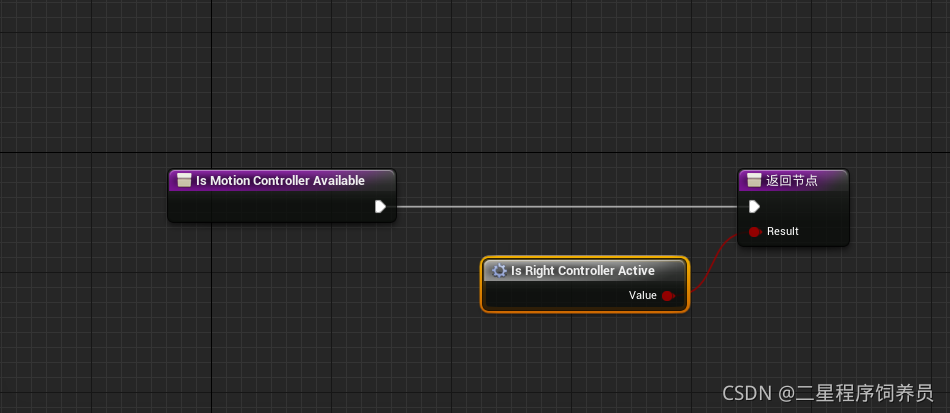Select the 返回节点 return node title

click(791, 180)
